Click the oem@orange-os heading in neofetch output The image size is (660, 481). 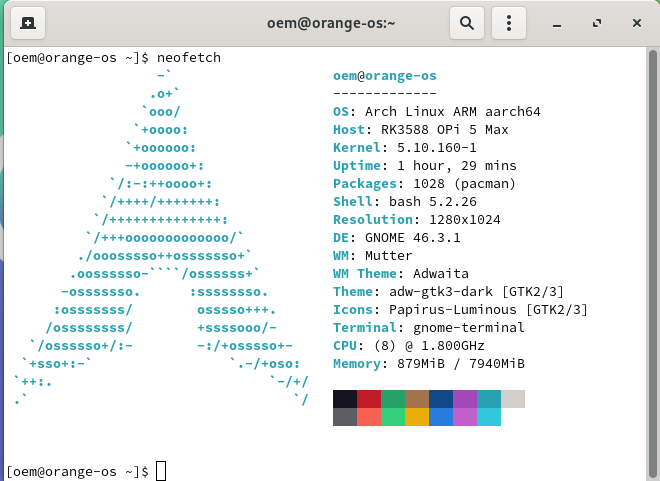tap(385, 76)
